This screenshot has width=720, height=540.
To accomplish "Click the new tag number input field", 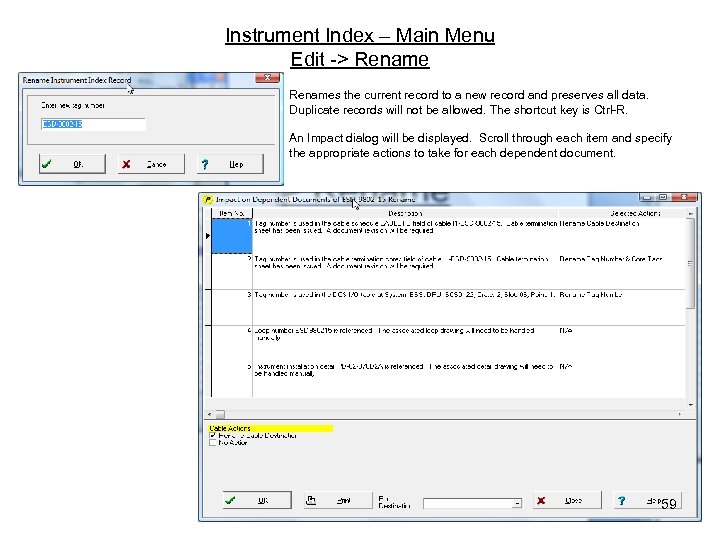I will [x=93, y=124].
